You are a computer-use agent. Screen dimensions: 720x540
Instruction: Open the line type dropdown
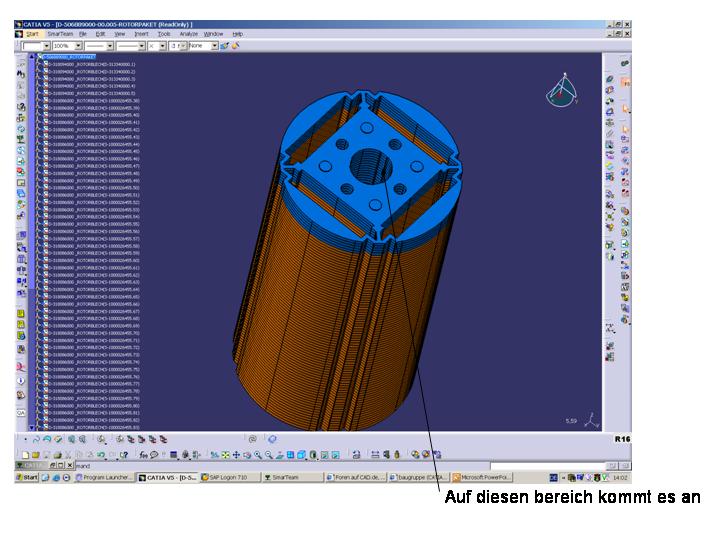[141, 46]
